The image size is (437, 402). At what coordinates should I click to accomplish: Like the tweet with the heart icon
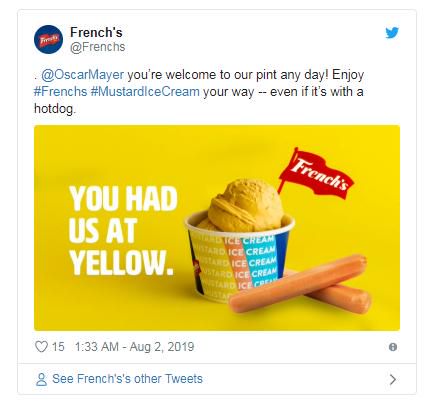[41, 347]
